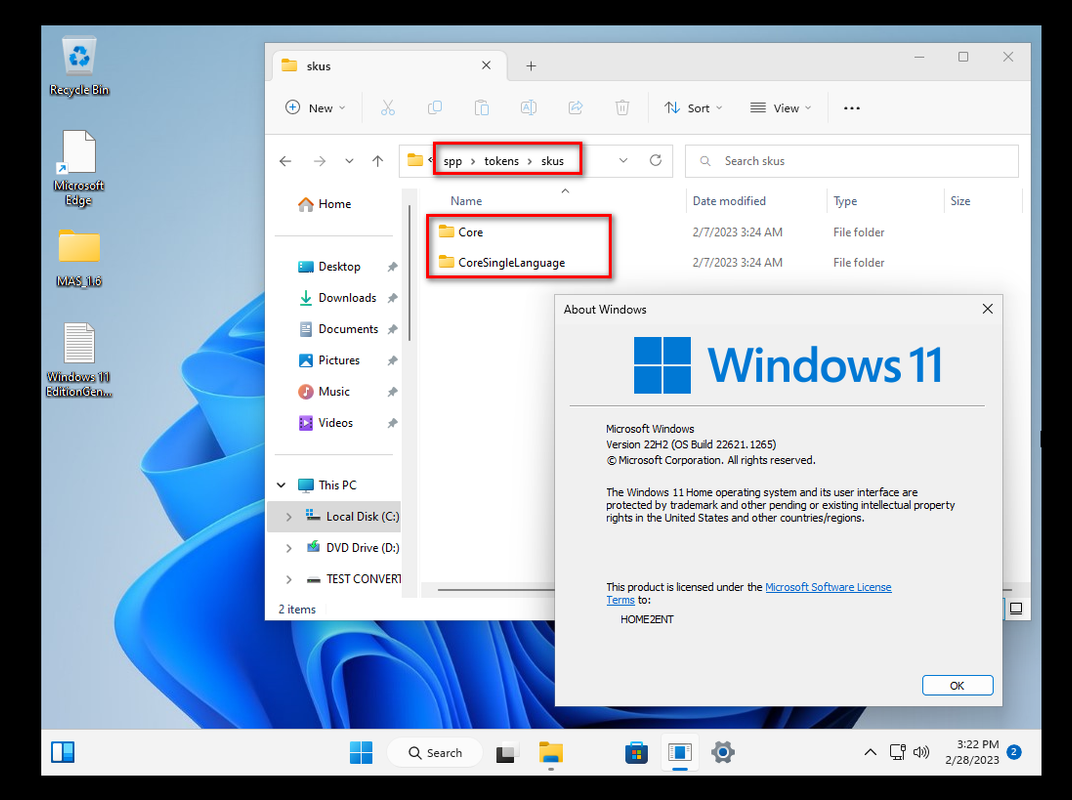Select the Windows 11 EditionGen text file
Image resolution: width=1072 pixels, height=800 pixels.
pos(79,360)
